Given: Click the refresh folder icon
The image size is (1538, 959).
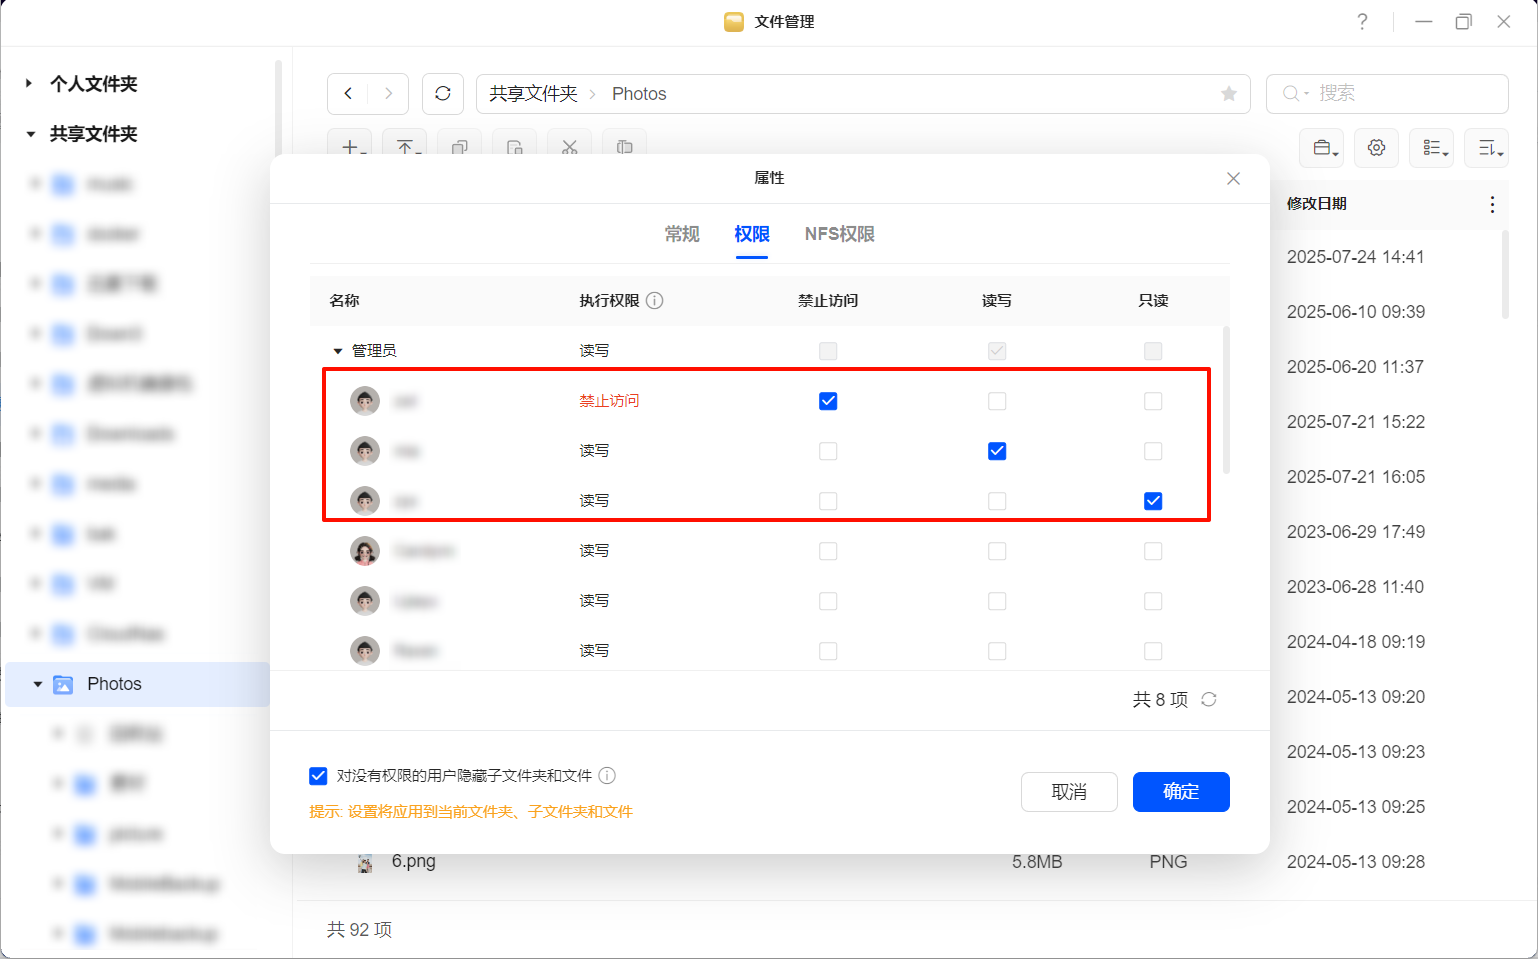Looking at the screenshot, I should [443, 94].
